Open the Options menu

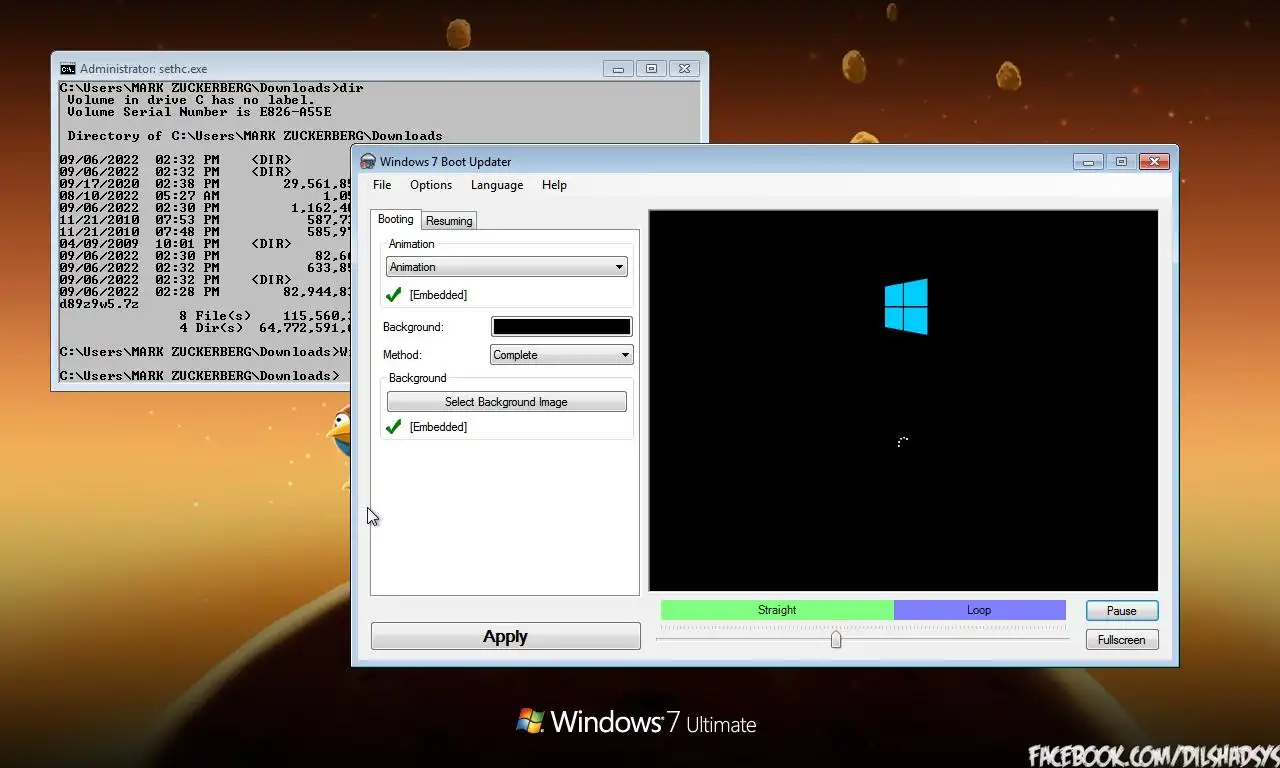point(431,185)
